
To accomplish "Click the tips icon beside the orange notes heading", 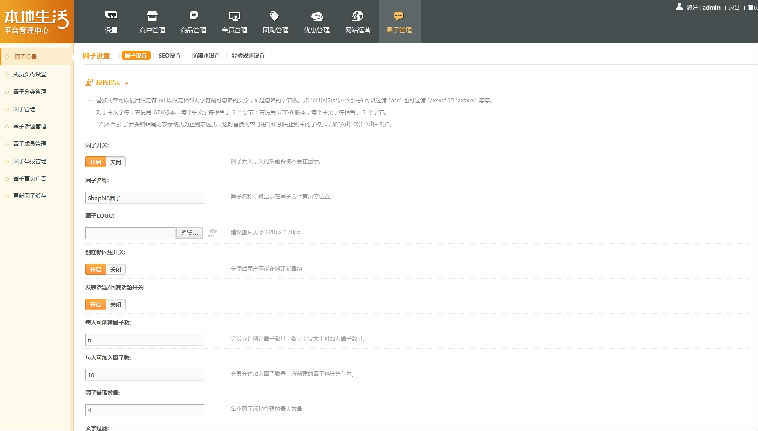I will [x=88, y=83].
